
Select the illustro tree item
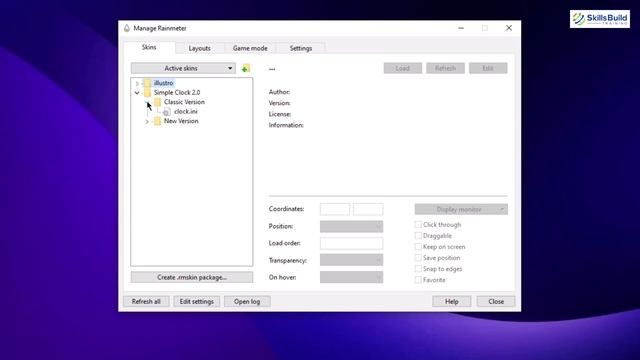click(x=163, y=83)
